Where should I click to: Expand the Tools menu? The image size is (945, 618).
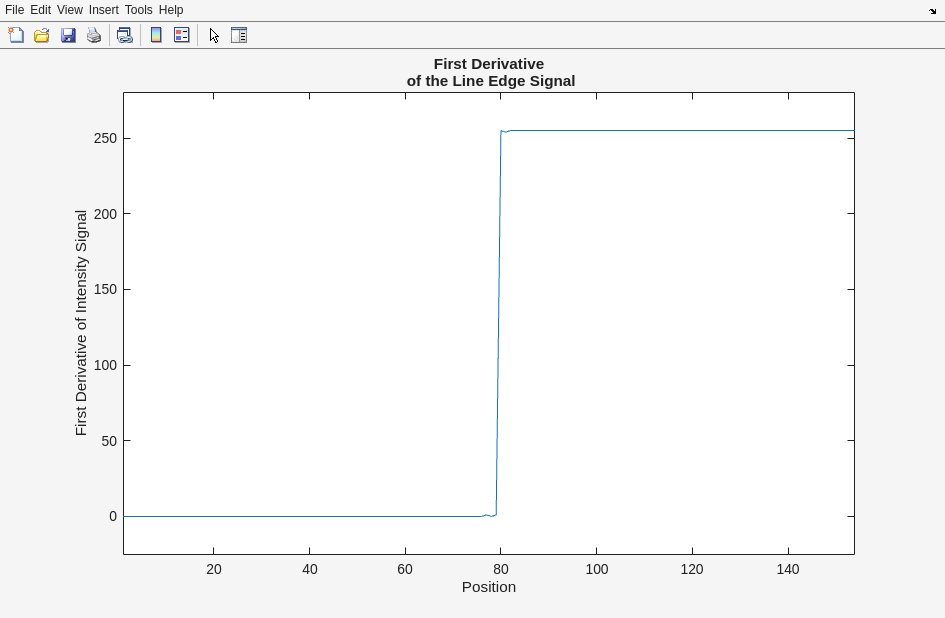coord(138,10)
